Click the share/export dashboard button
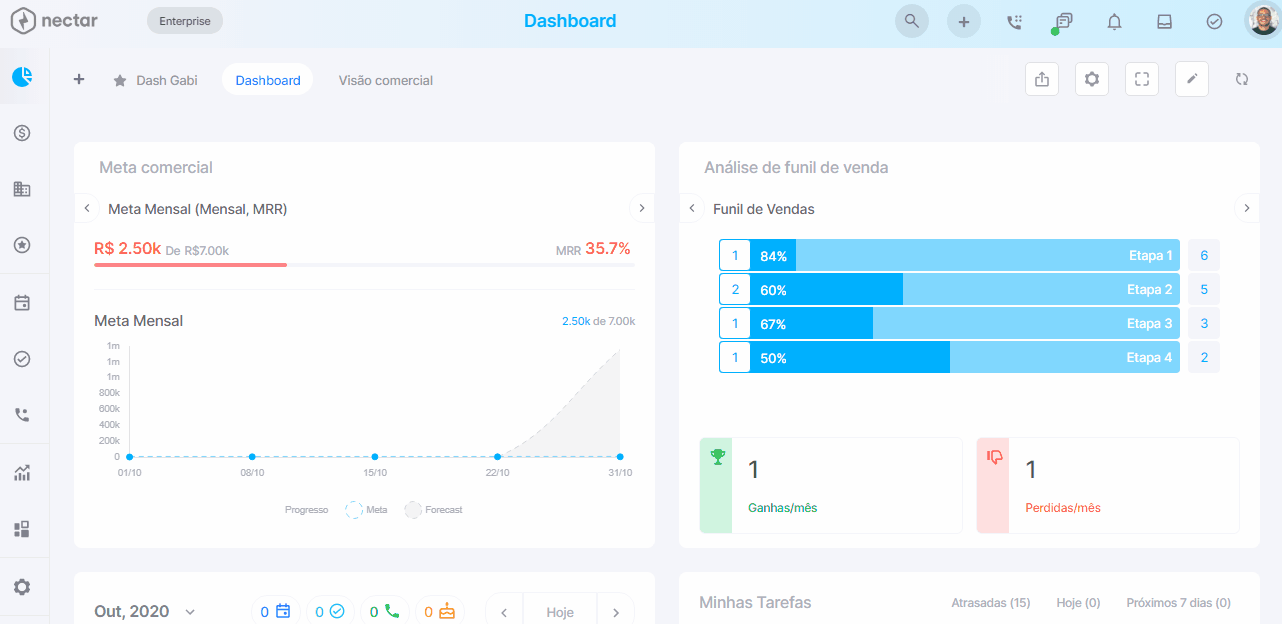Image resolution: width=1282 pixels, height=624 pixels. pyautogui.click(x=1042, y=79)
